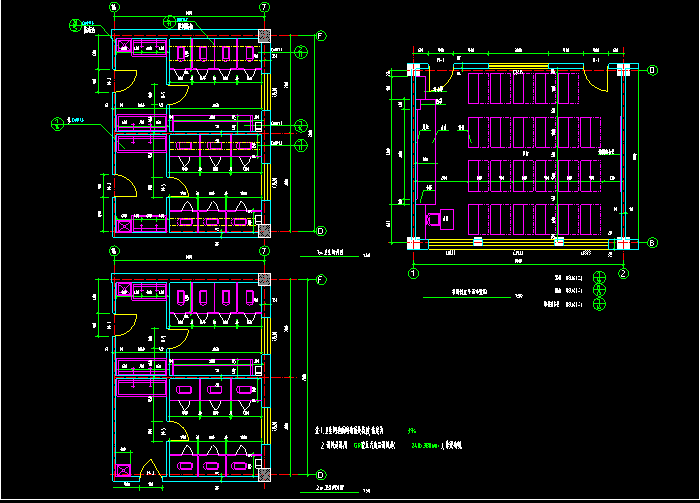Select the top-left desk in the classroom plan

pos(476,86)
